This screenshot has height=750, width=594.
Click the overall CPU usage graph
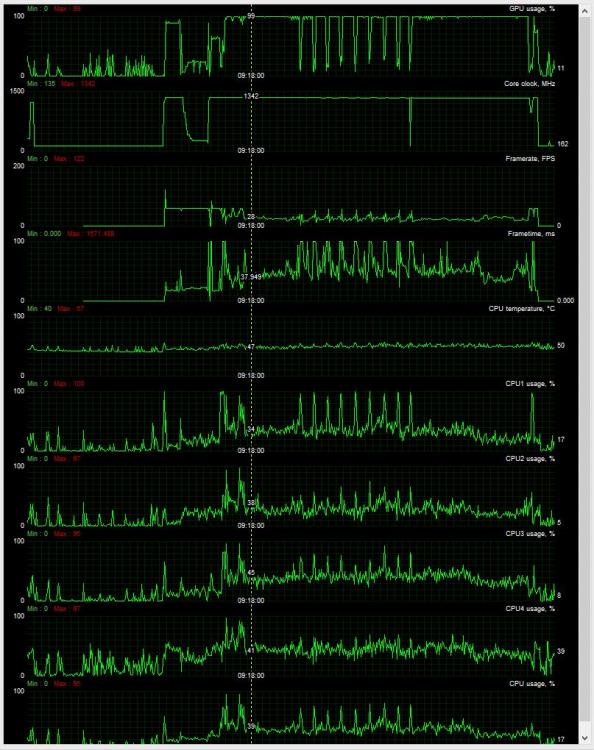291,717
